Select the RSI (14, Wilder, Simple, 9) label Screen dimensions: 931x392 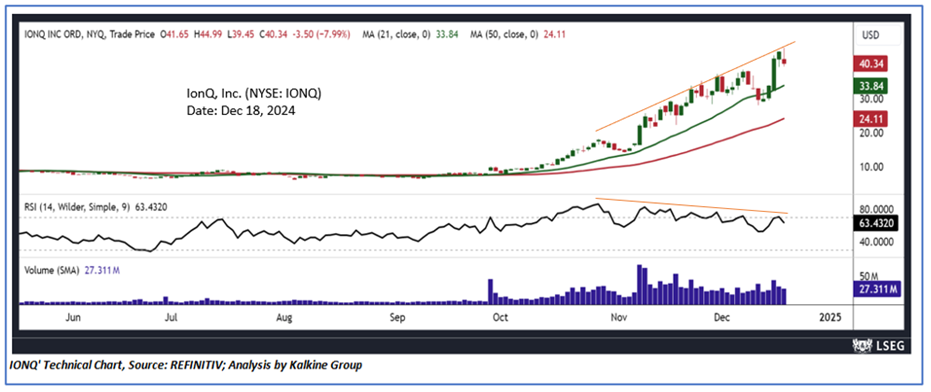pyautogui.click(x=77, y=208)
